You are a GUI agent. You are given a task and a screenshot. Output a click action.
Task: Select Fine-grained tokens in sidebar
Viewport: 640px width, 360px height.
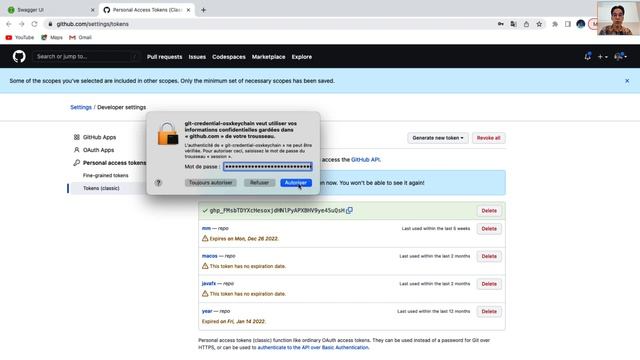coord(105,175)
